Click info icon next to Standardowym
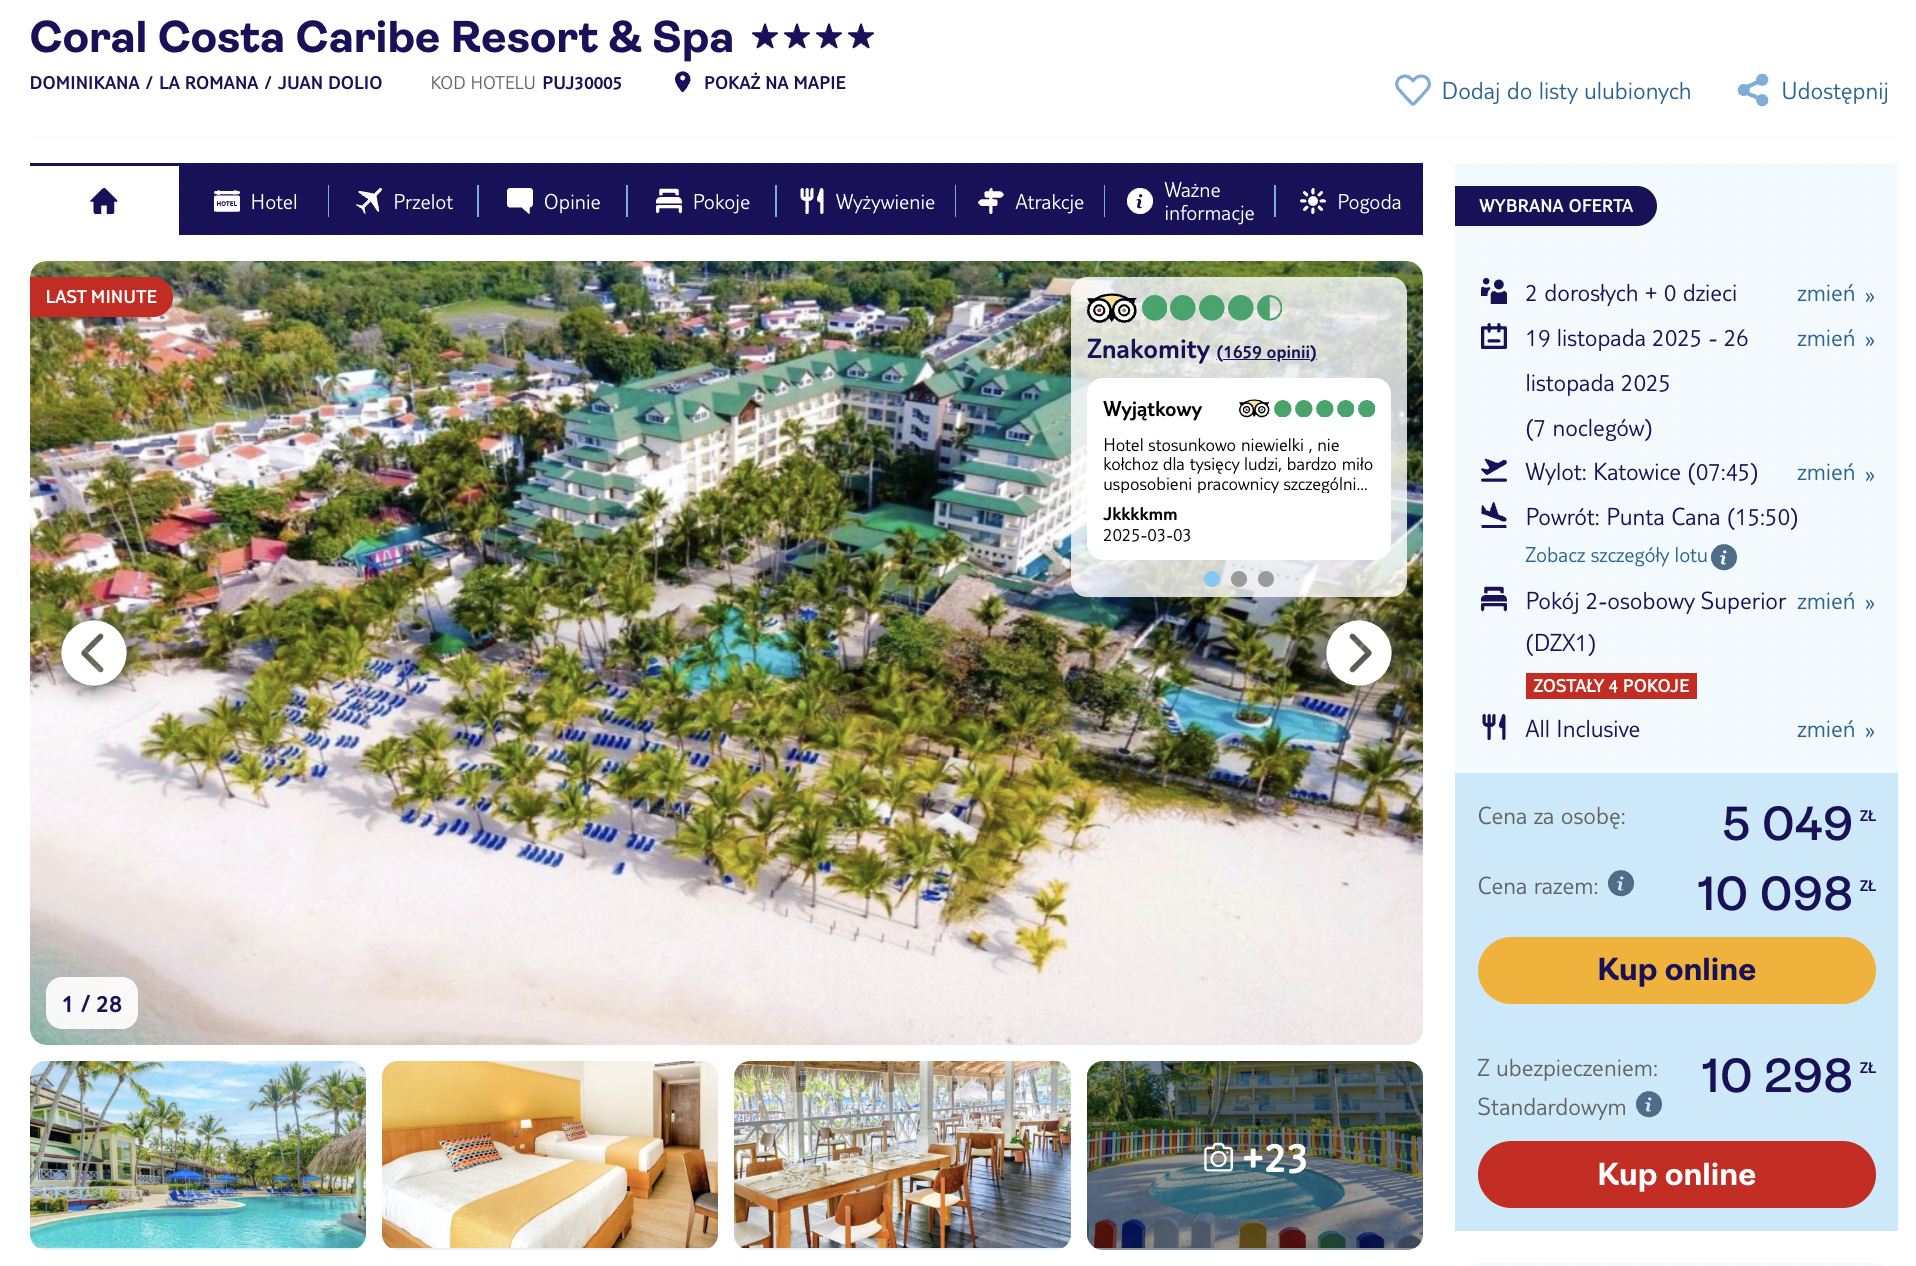This screenshot has height=1266, width=1916. pyautogui.click(x=1649, y=1105)
